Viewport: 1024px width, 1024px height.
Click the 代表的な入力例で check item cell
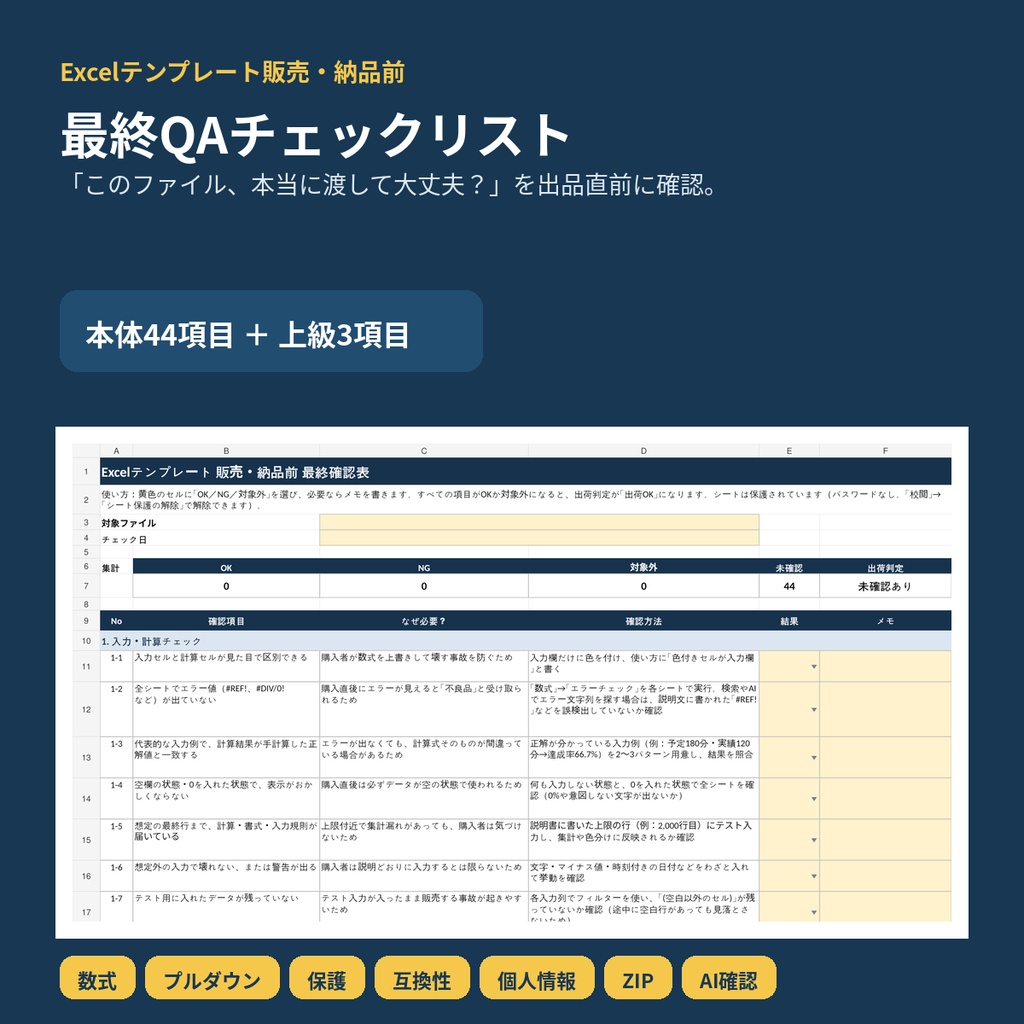(x=226, y=758)
